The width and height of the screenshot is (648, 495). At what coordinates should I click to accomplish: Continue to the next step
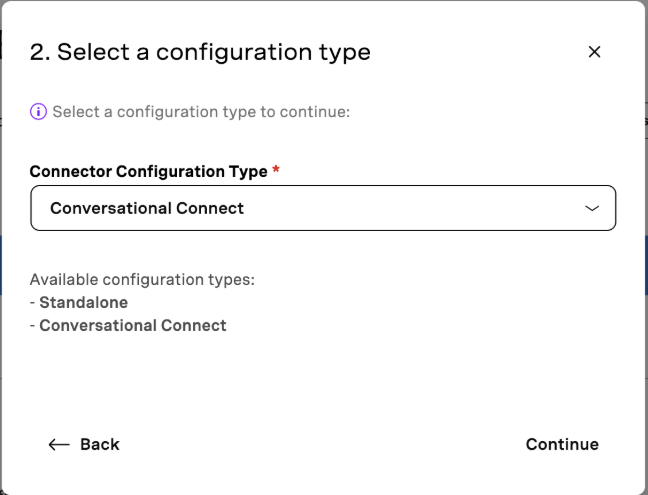[x=562, y=445]
